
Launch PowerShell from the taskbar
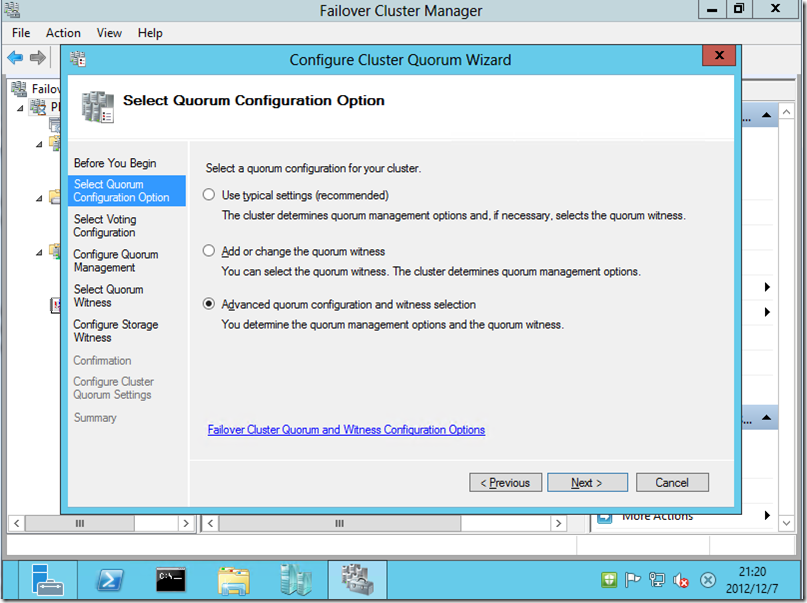[x=110, y=580]
